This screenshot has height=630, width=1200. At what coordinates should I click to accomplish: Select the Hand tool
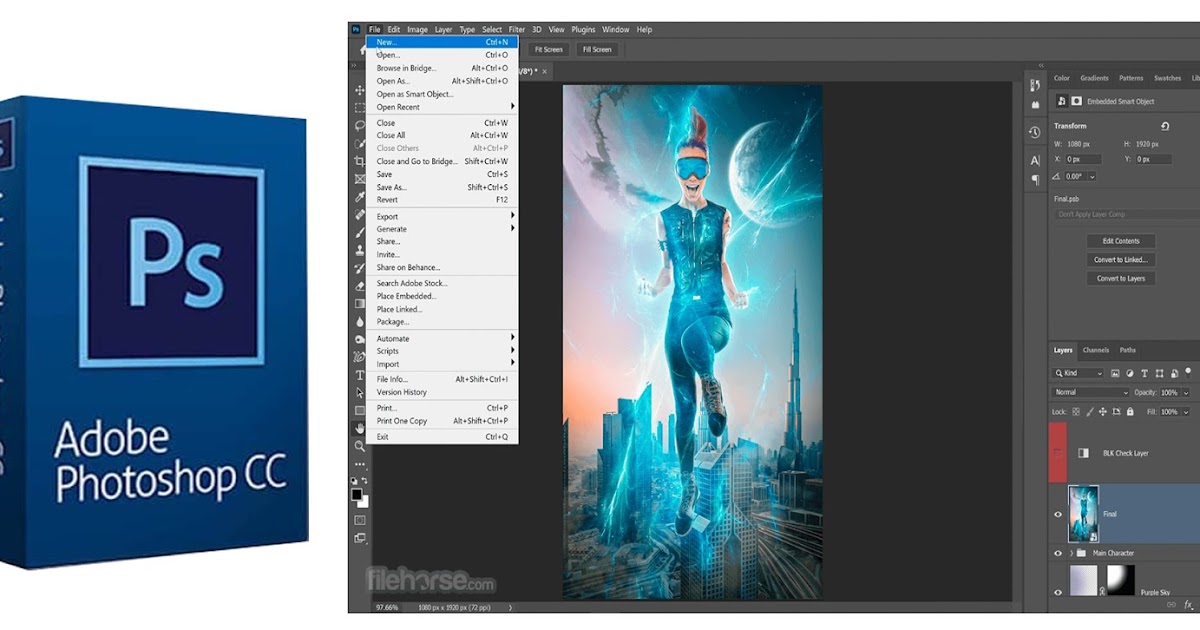coord(360,428)
